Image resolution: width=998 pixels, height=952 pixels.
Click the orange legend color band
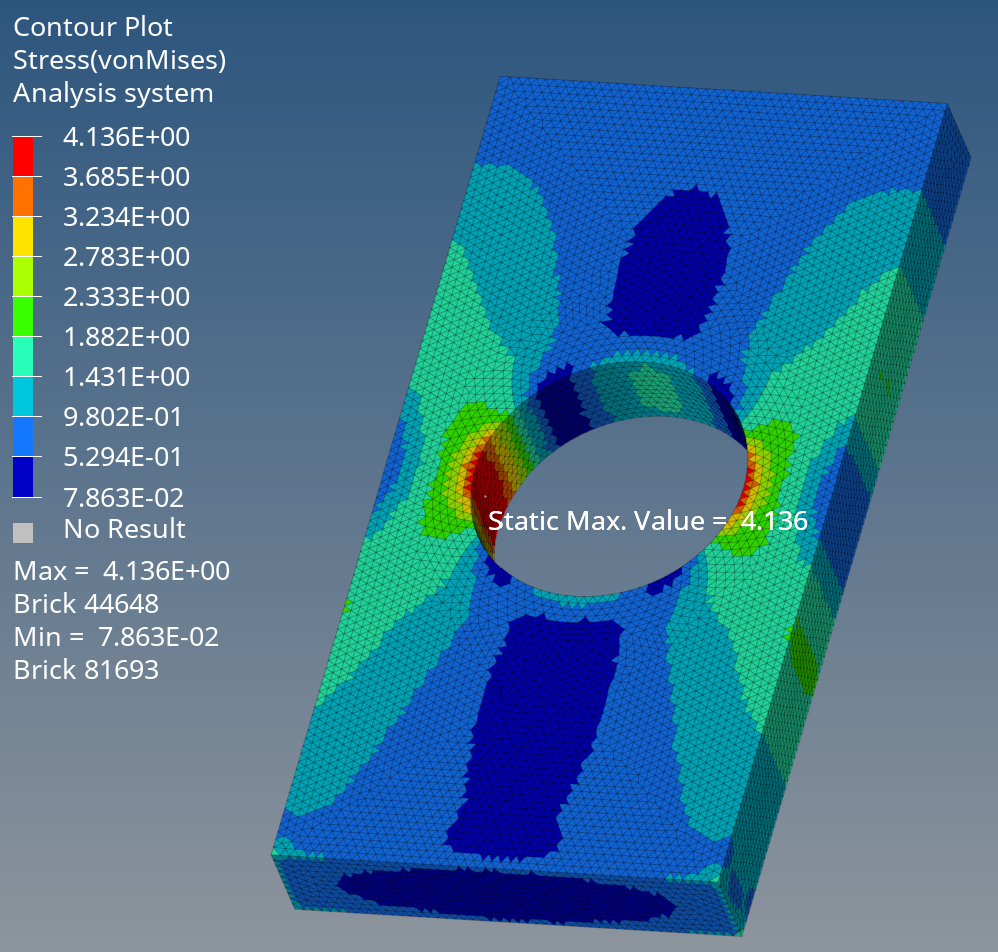tap(23, 197)
